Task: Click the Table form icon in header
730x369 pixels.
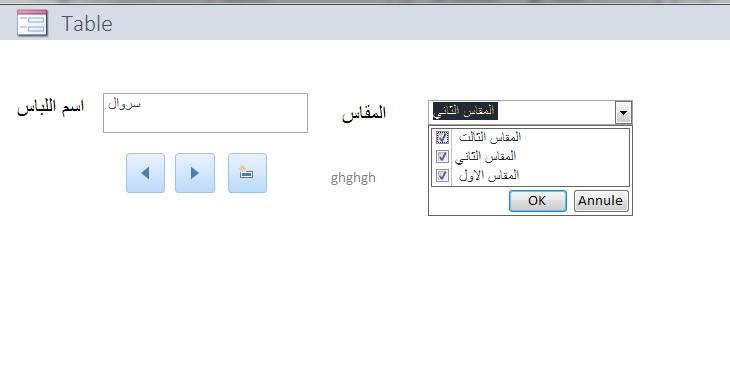Action: point(32,22)
